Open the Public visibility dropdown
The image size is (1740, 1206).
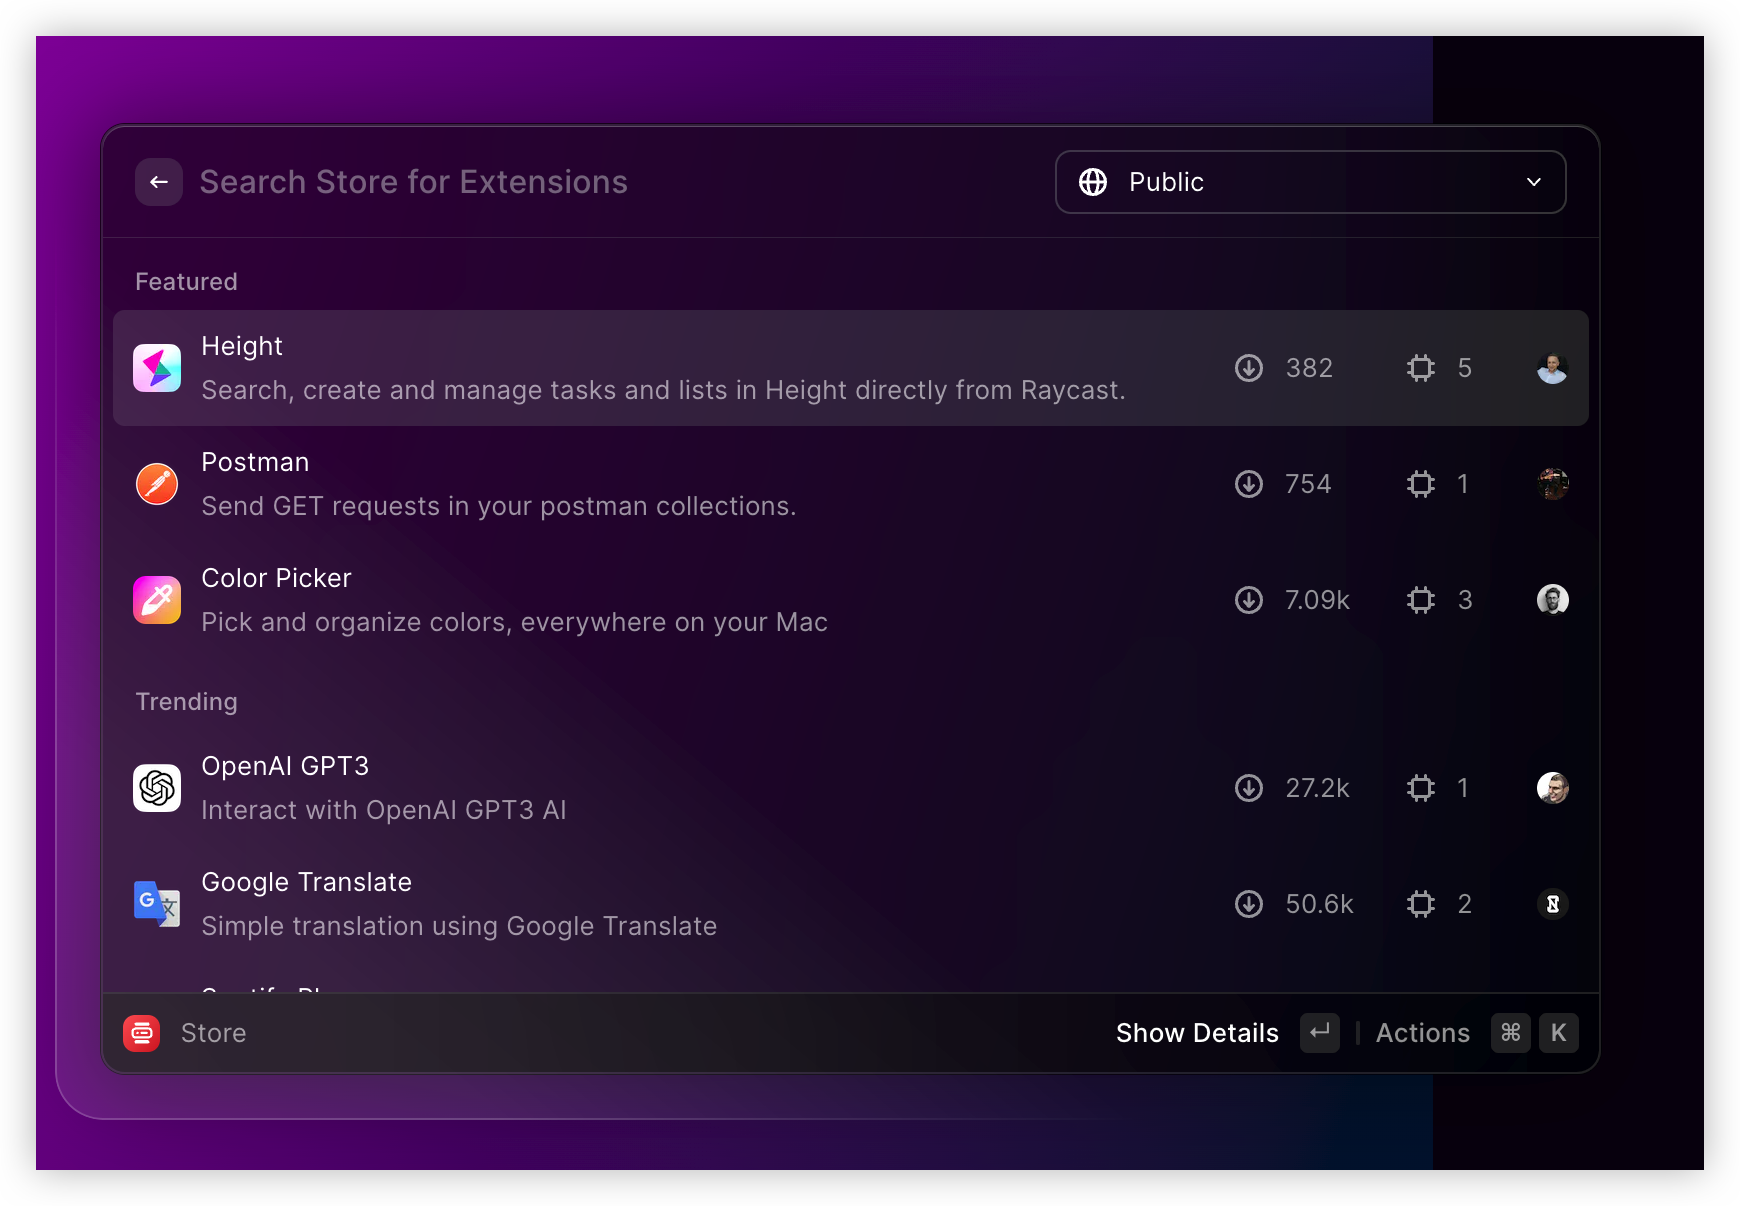[1310, 182]
